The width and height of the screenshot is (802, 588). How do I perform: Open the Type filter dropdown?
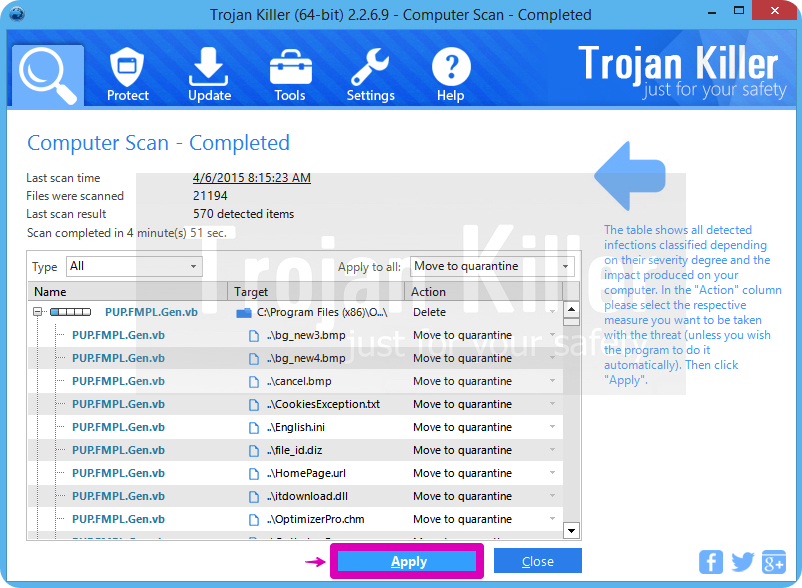134,267
